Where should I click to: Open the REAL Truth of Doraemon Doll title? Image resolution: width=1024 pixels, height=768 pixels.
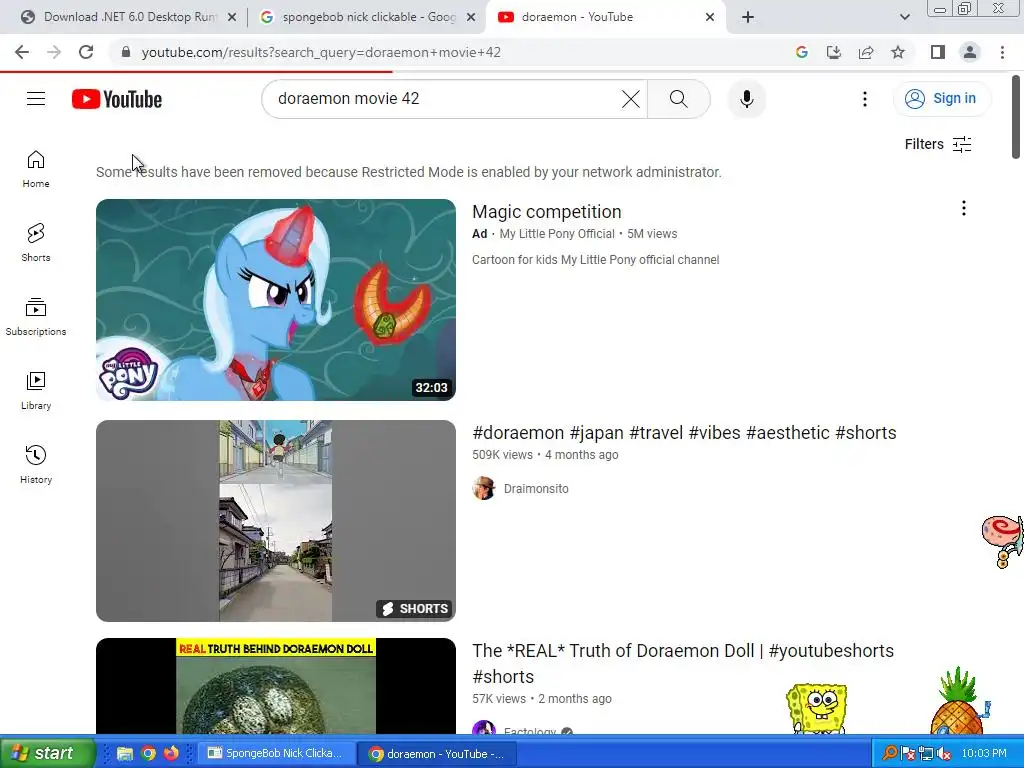pyautogui.click(x=683, y=664)
